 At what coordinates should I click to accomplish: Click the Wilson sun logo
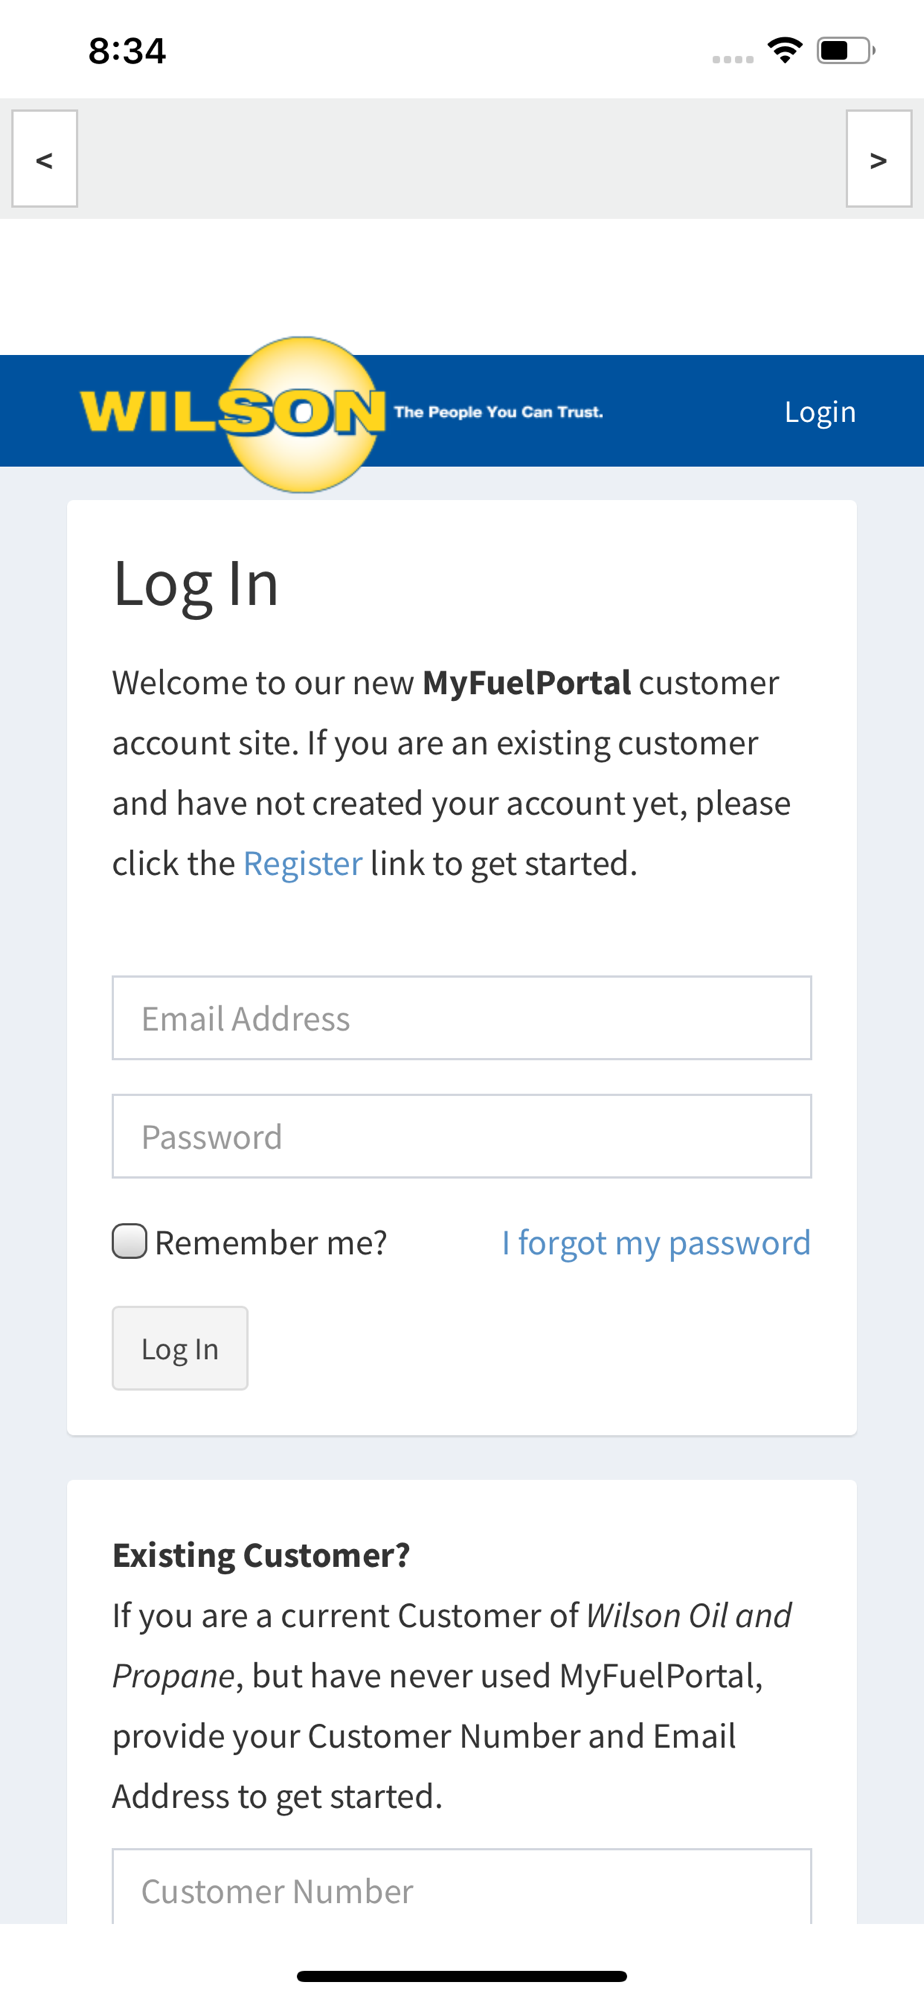click(301, 414)
